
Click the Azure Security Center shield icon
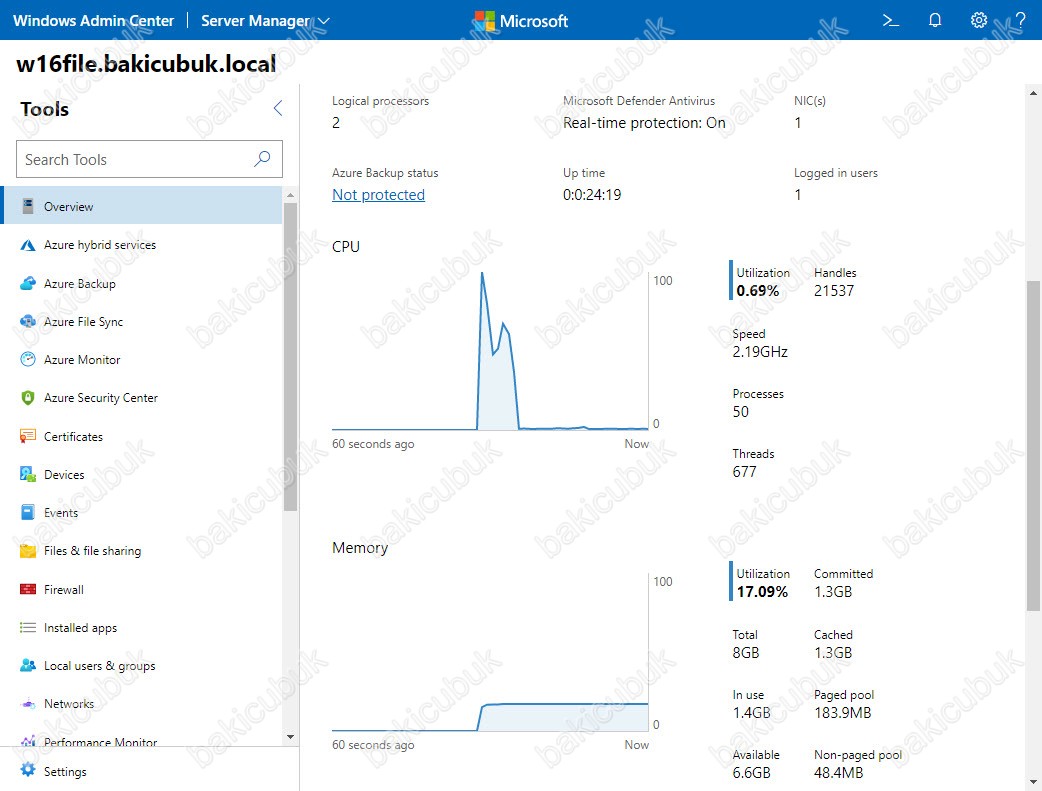28,397
